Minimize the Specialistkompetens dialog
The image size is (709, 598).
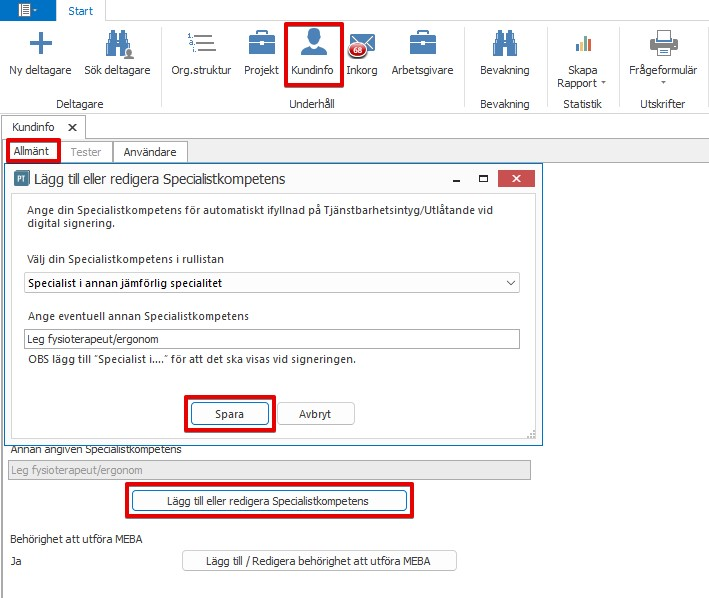[457, 179]
